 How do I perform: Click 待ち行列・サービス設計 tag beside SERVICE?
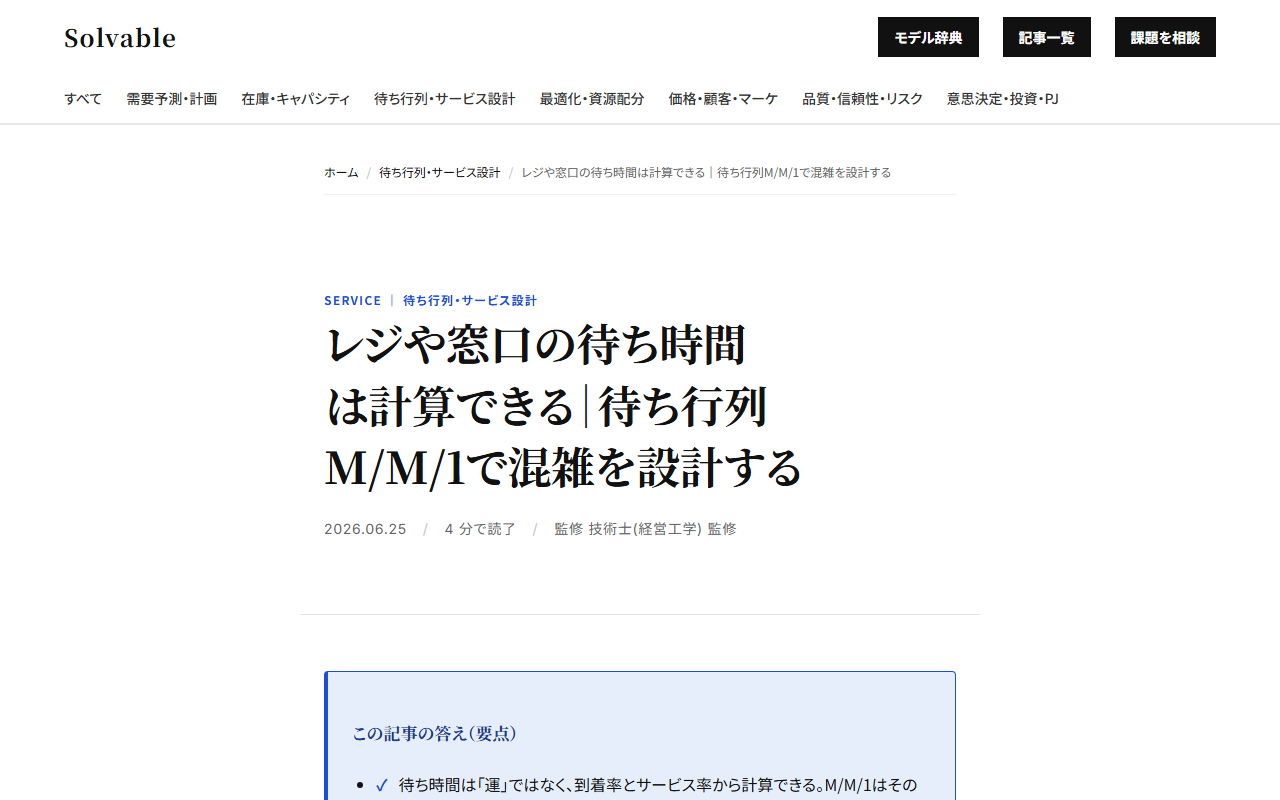470,300
